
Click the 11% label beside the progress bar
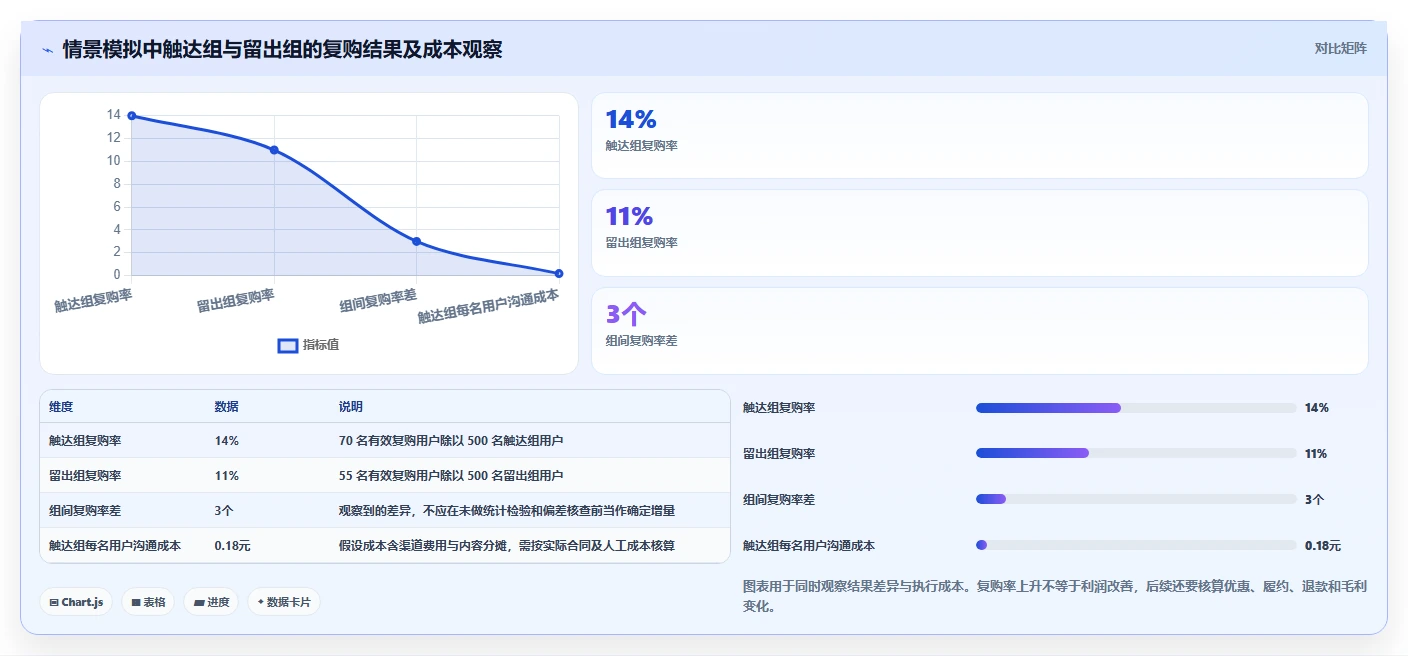1316,453
